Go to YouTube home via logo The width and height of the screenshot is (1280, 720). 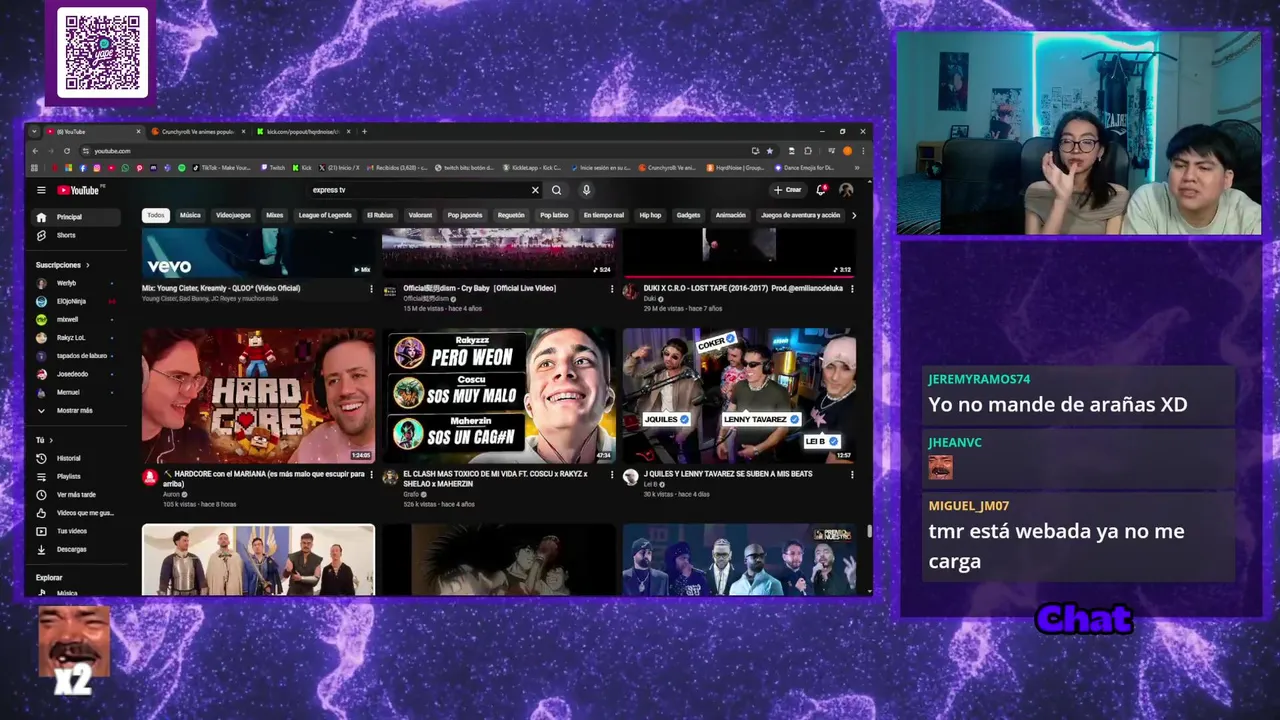pos(78,190)
